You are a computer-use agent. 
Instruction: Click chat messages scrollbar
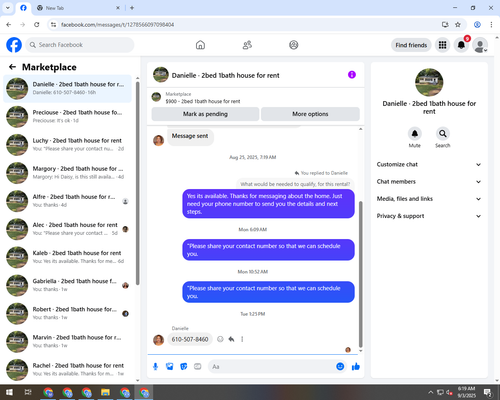[360, 274]
